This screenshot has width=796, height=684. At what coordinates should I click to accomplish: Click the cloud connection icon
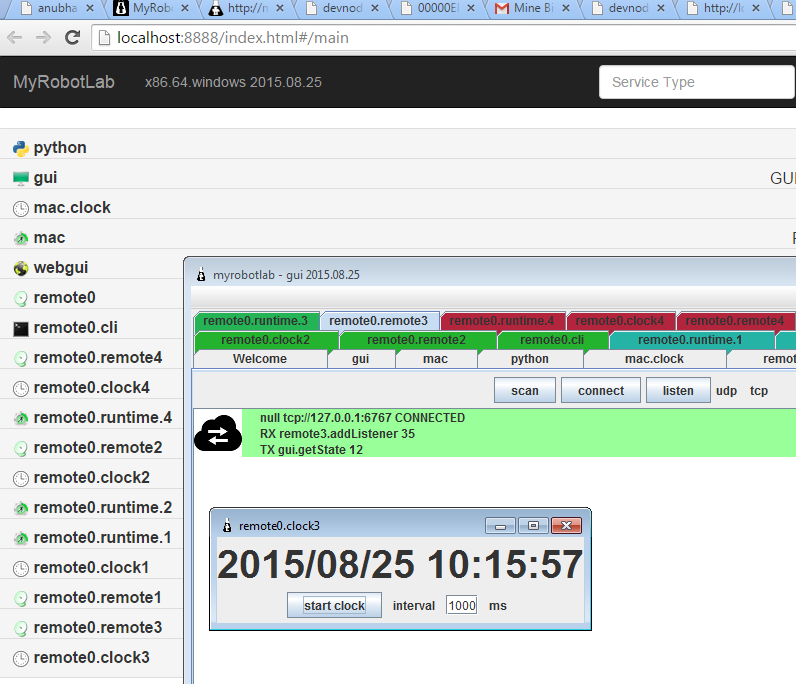pos(218,433)
